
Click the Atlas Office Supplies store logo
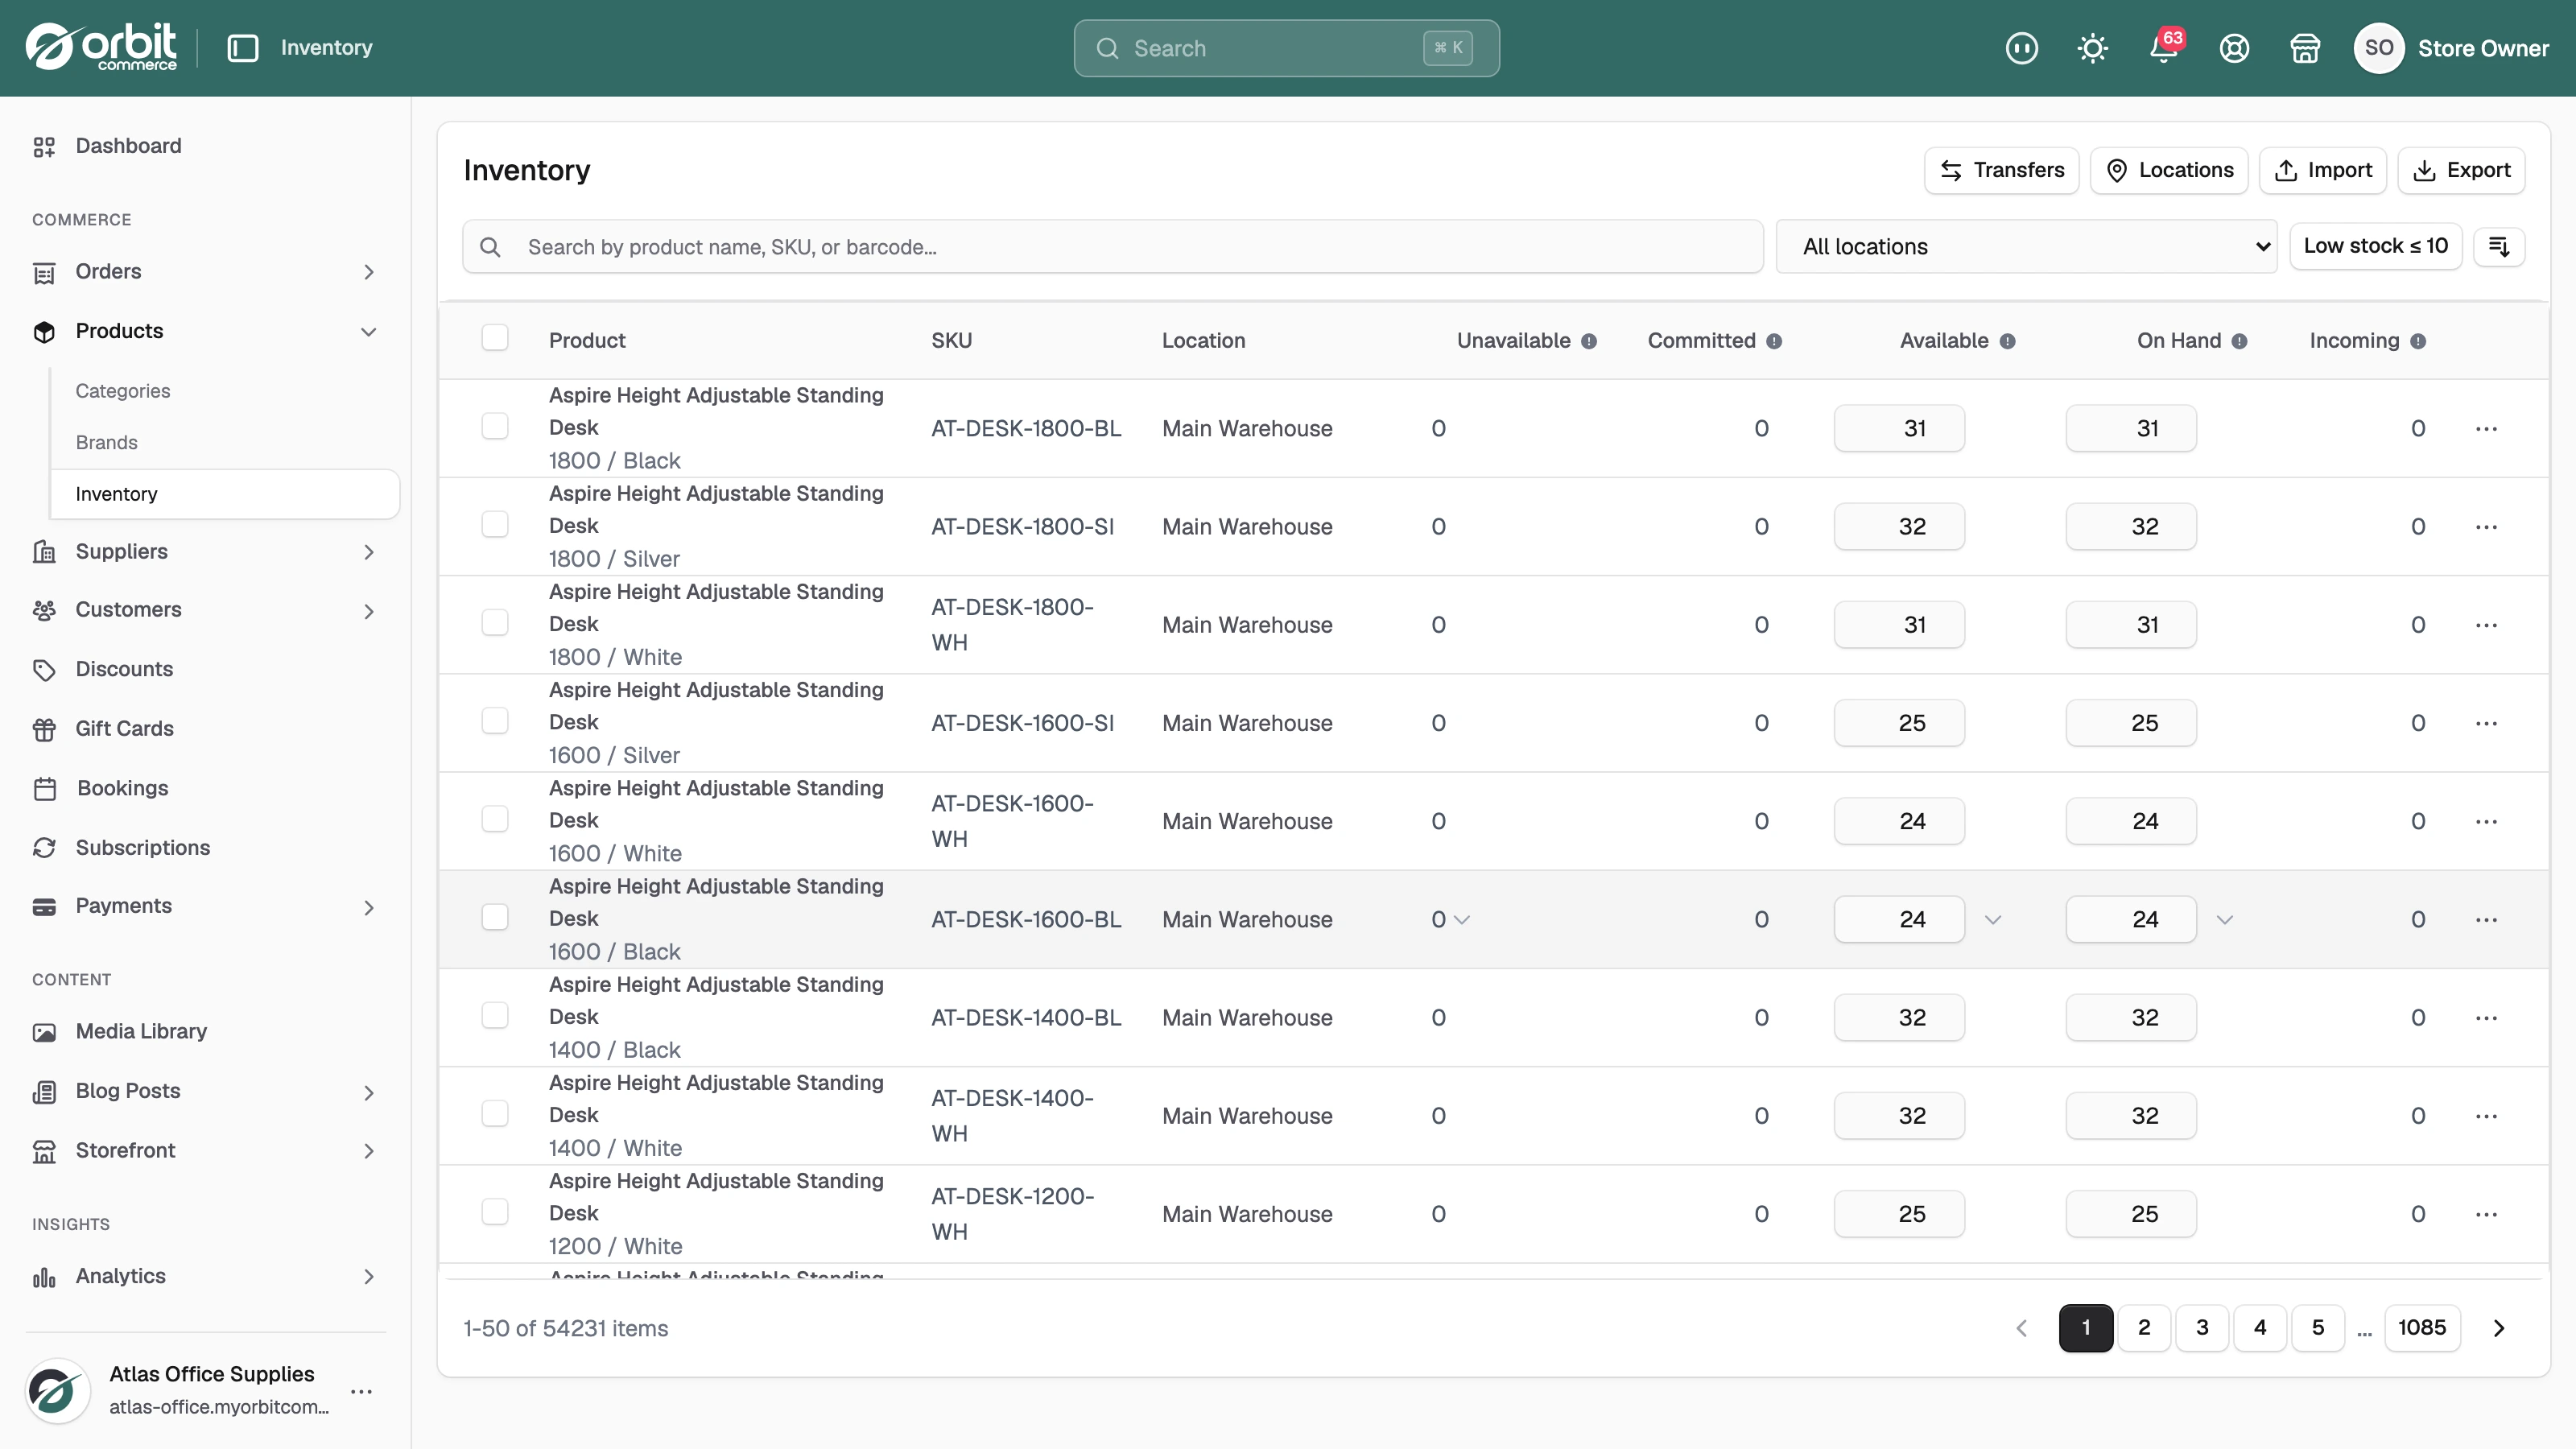pos(57,1390)
